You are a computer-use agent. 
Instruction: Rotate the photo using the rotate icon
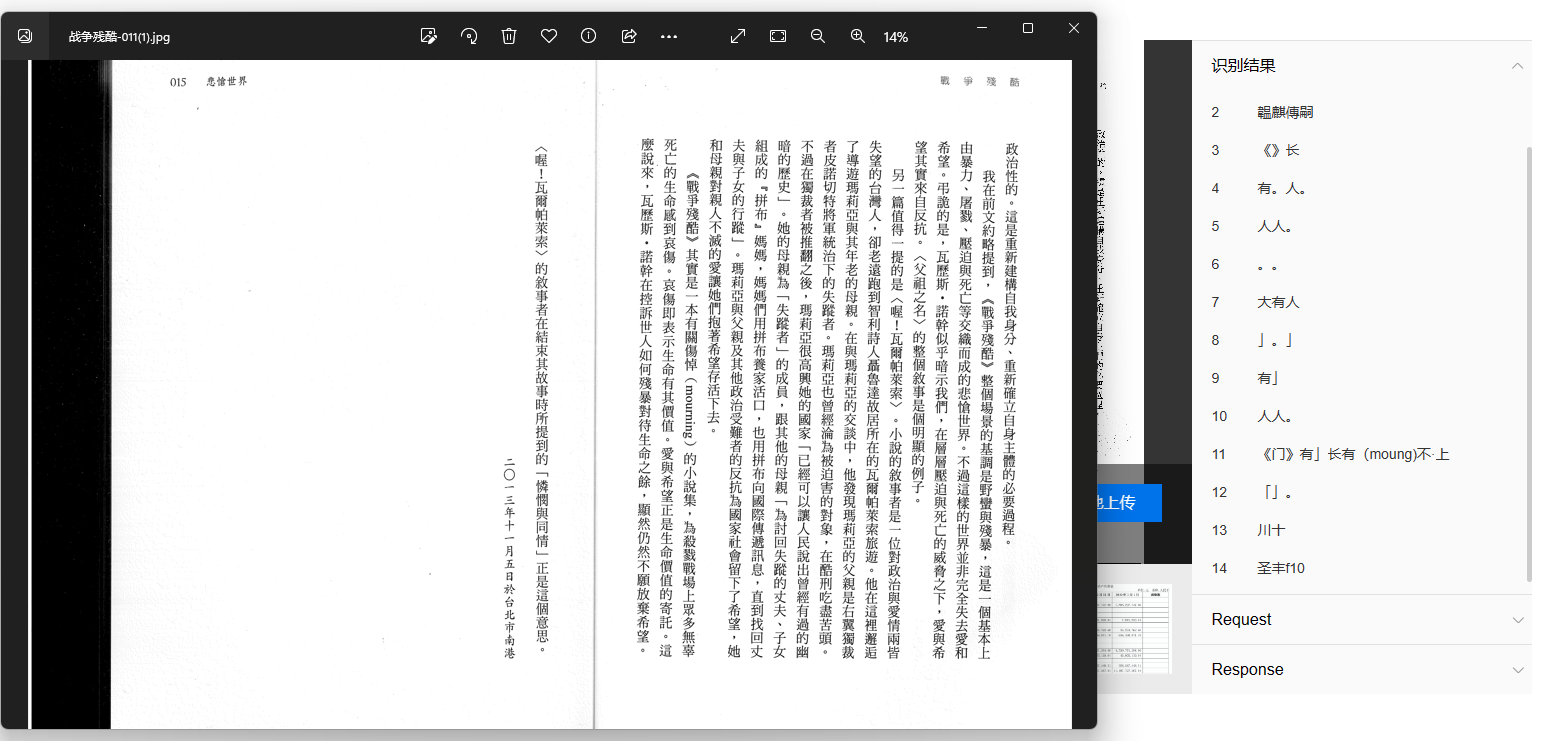[469, 36]
